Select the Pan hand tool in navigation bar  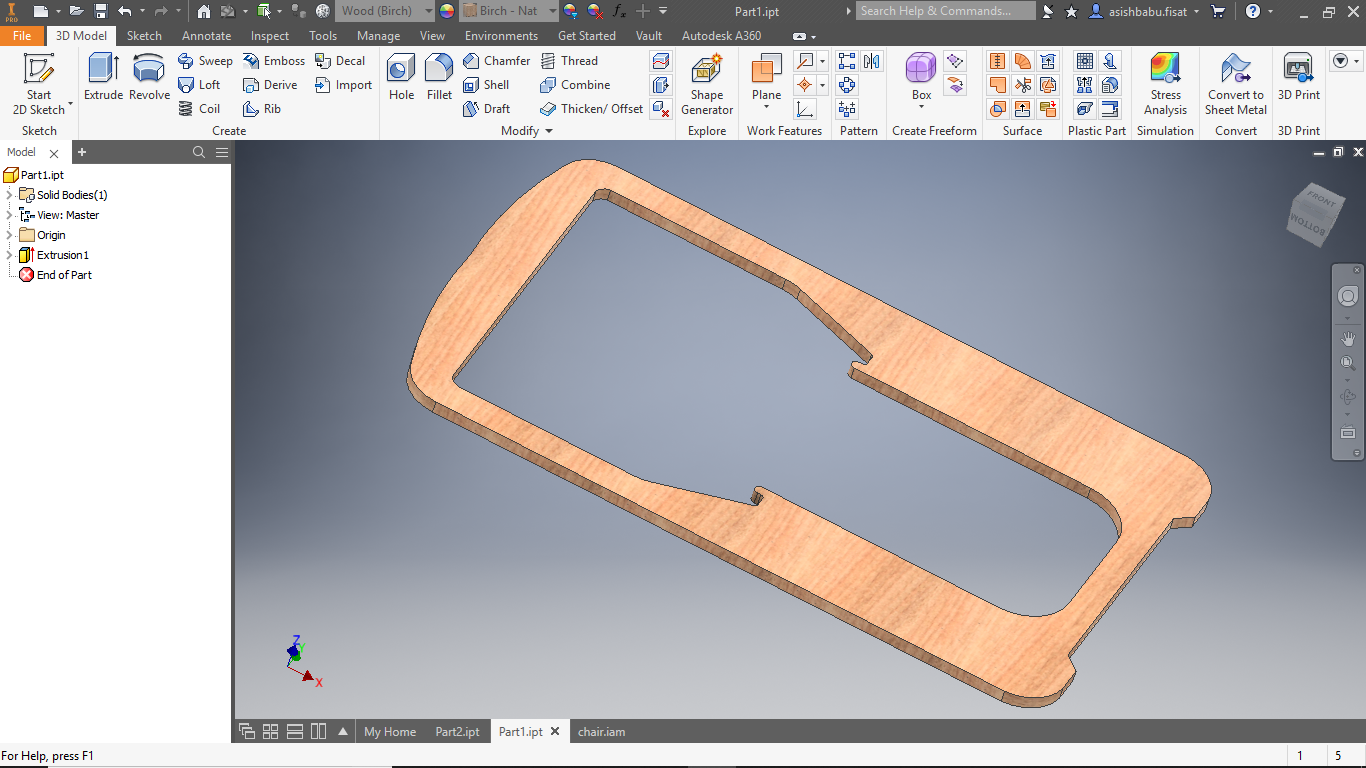[1347, 338]
